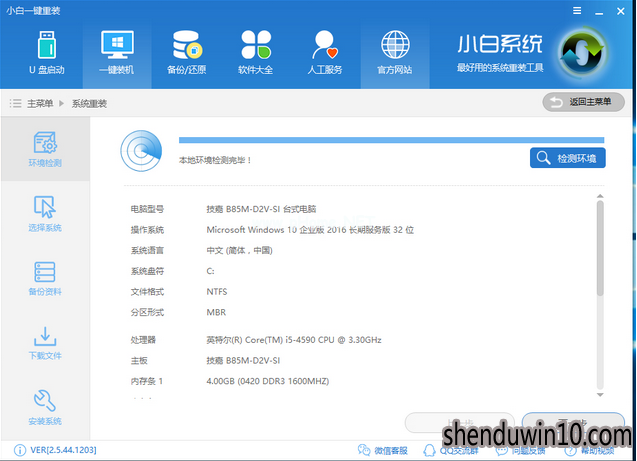The image size is (637, 461).
Task: Select the 安装系统 sidebar step
Action: (x=45, y=407)
